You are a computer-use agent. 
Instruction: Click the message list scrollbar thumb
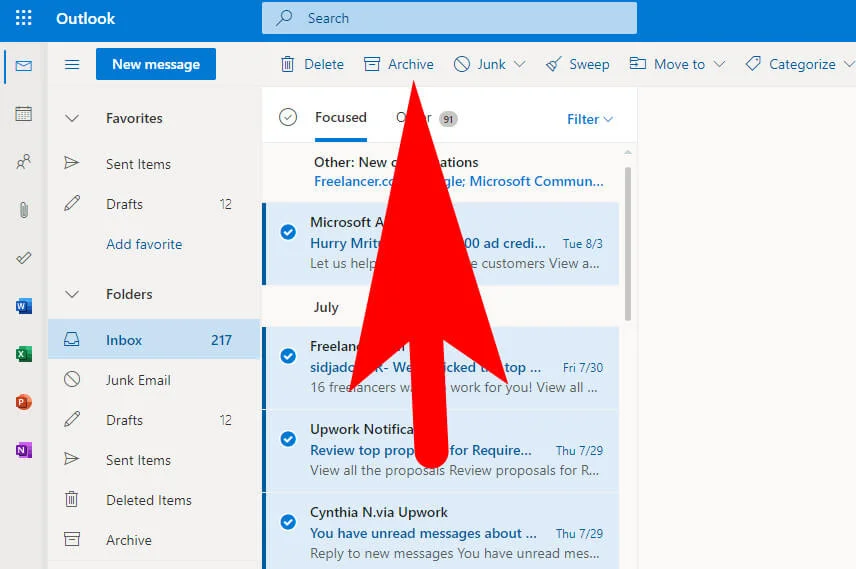tap(628, 244)
